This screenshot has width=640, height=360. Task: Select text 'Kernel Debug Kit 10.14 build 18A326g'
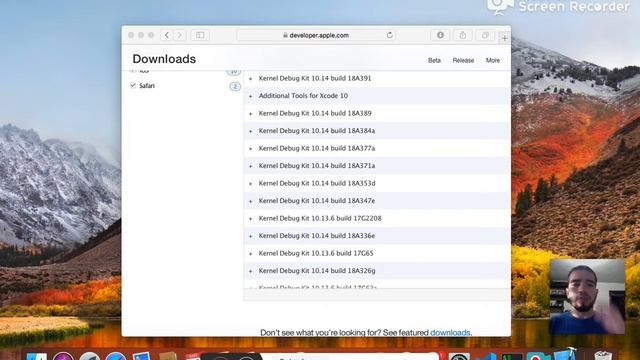coord(317,271)
